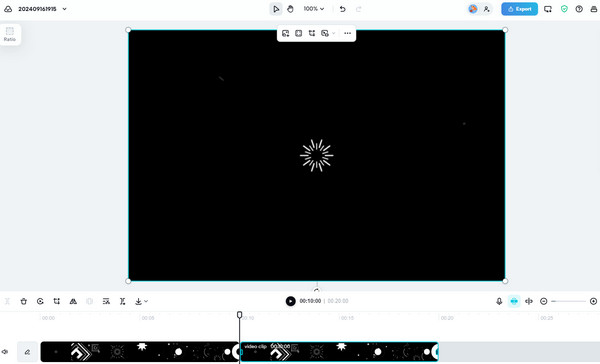Zoom out timeline with the minus circle
Viewport: 600px width, 364px height.
(543, 301)
